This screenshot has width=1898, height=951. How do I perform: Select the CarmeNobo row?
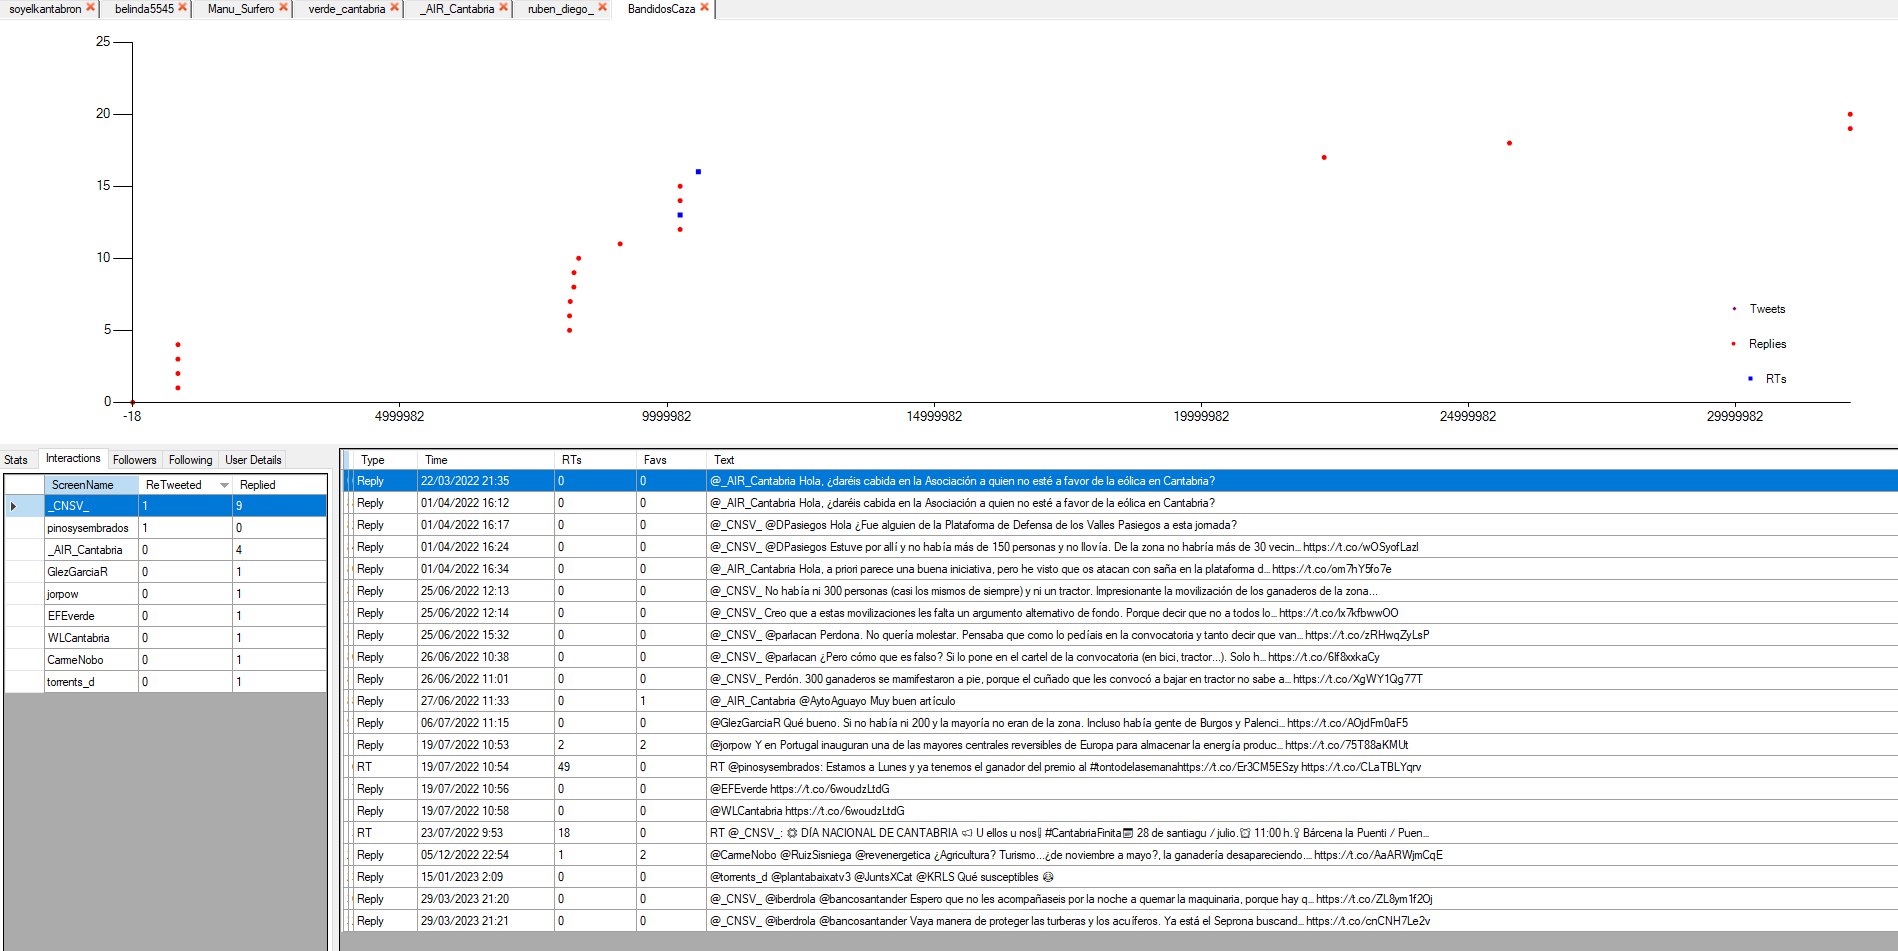tap(165, 660)
